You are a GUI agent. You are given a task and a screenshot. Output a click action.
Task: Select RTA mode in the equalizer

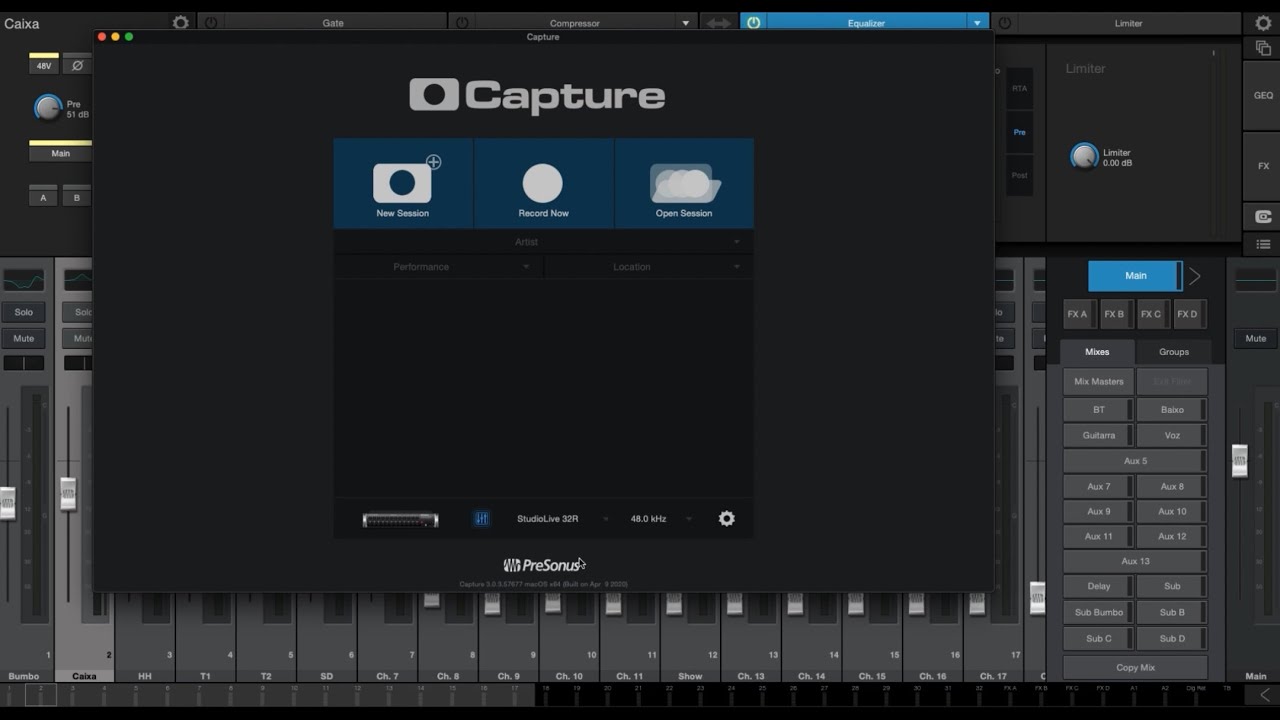[x=1019, y=89]
